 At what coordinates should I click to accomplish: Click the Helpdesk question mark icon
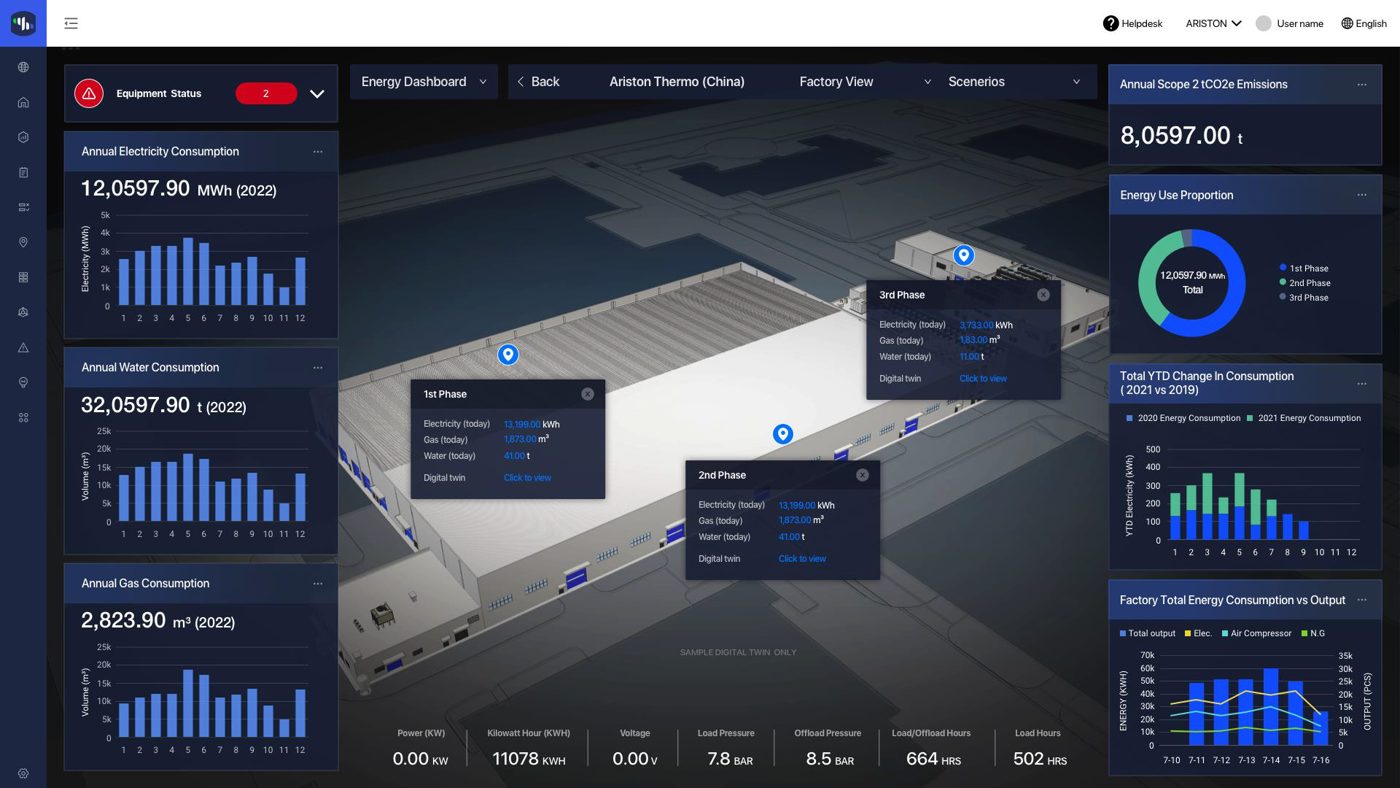[x=1111, y=23]
